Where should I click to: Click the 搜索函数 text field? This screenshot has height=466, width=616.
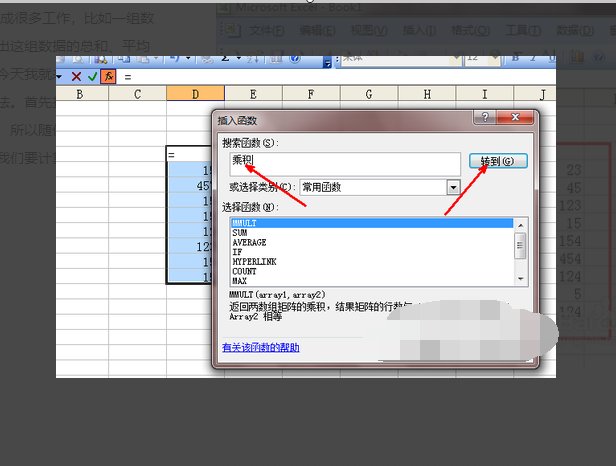(x=342, y=162)
